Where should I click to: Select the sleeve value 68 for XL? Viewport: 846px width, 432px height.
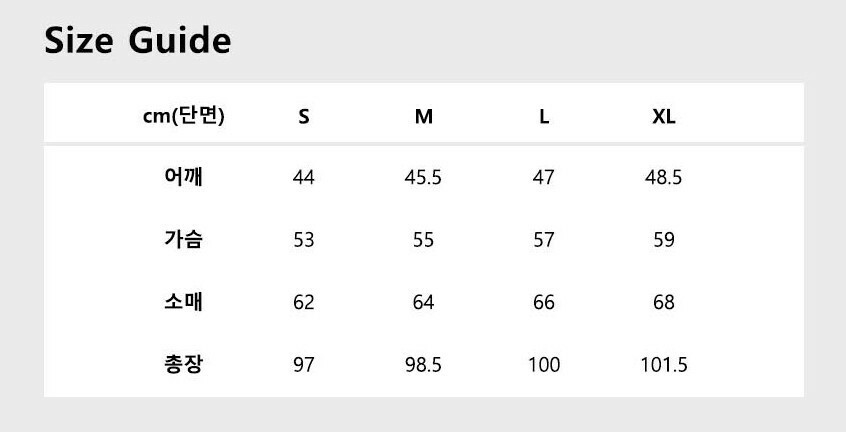pyautogui.click(x=664, y=302)
